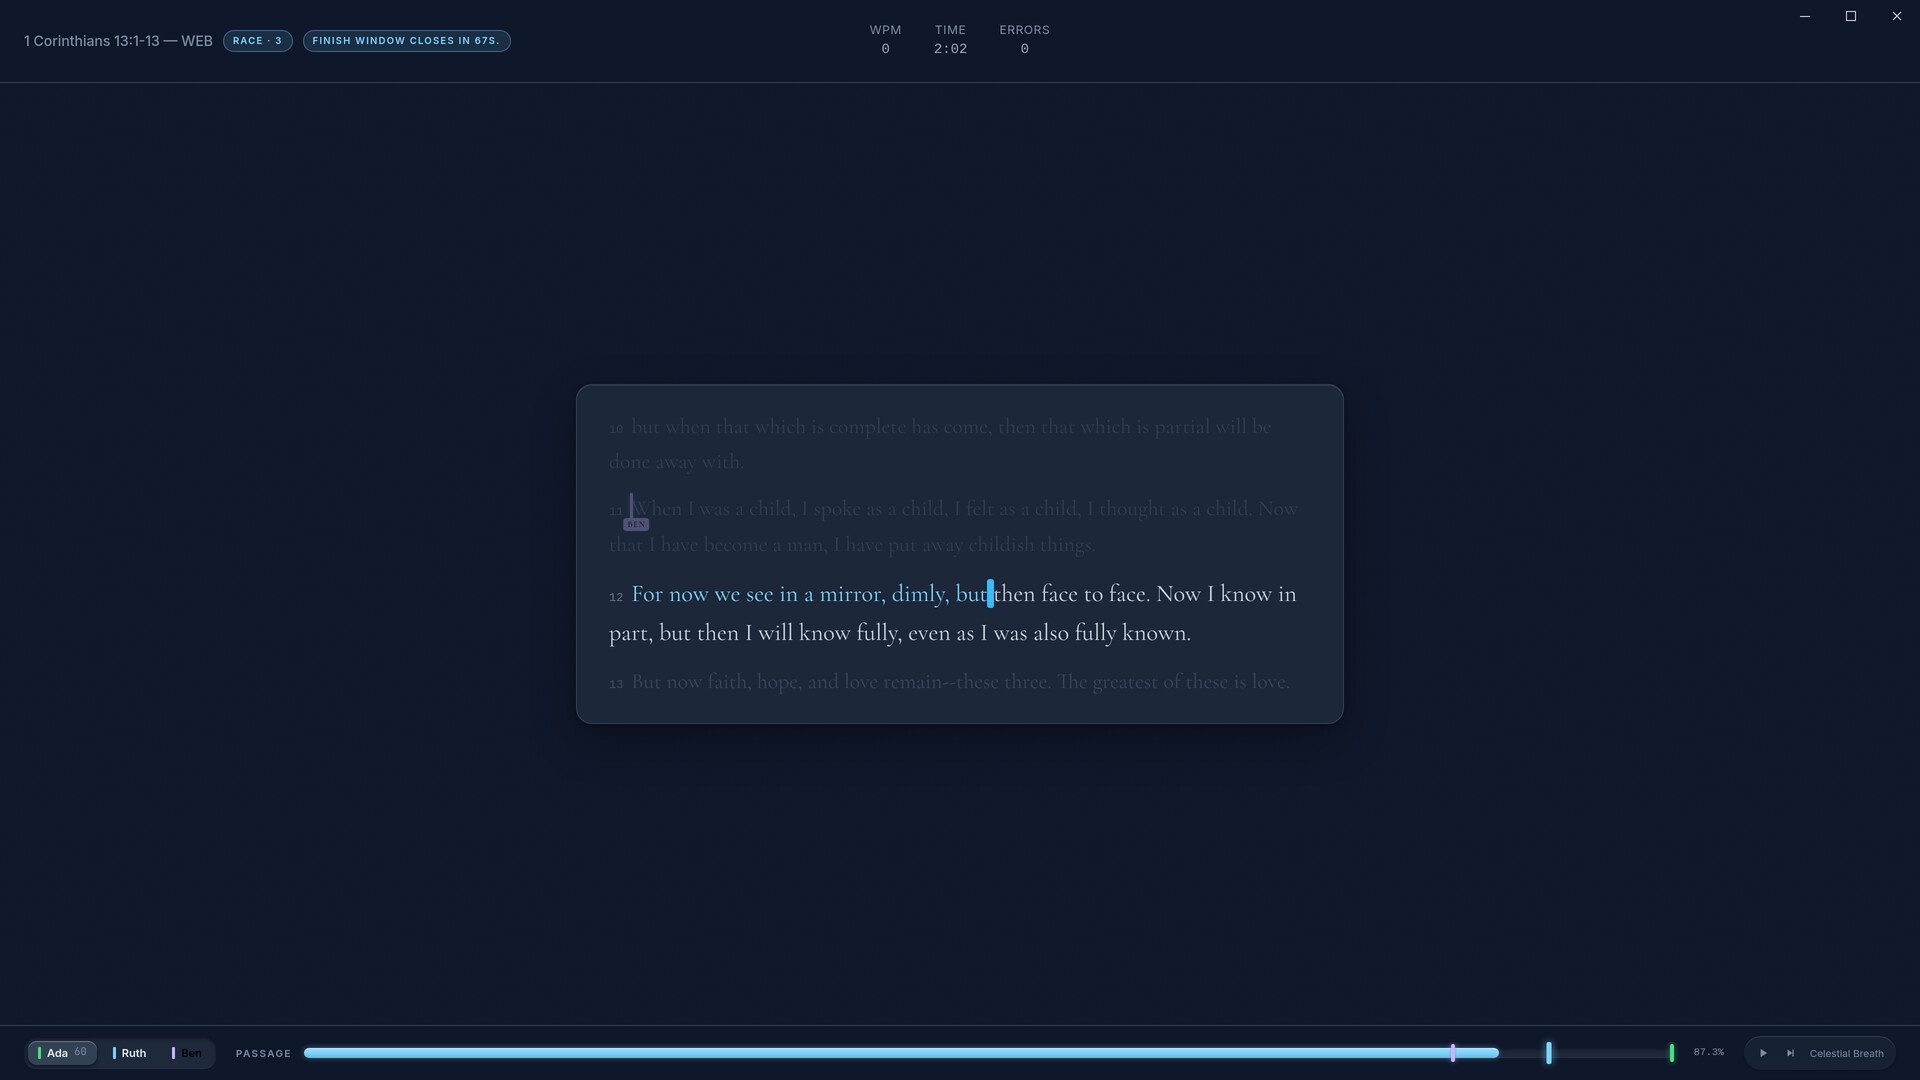This screenshot has width=1920, height=1080.
Task: Click the 87.3% progress readout
Action: (x=1709, y=1053)
